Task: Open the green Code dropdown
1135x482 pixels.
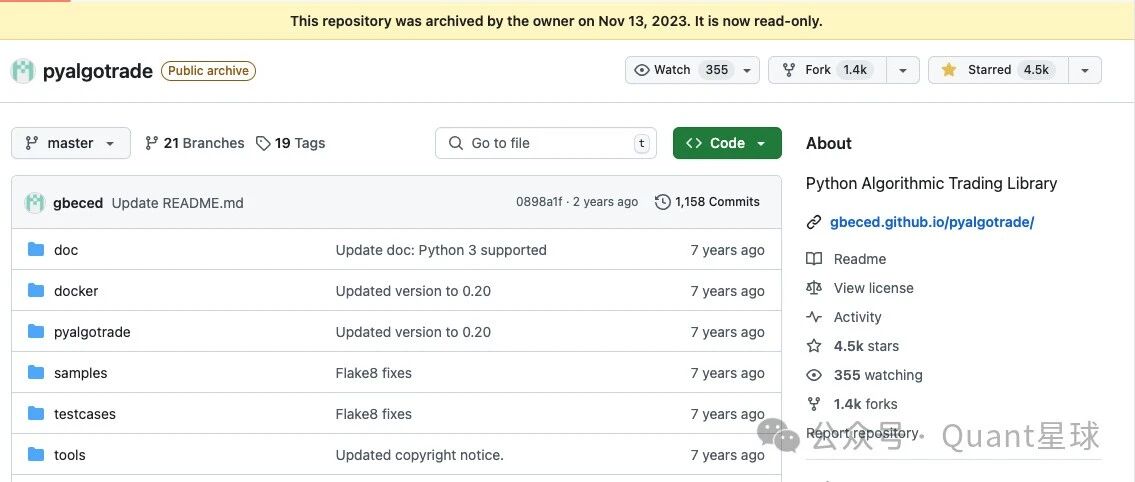Action: click(727, 143)
